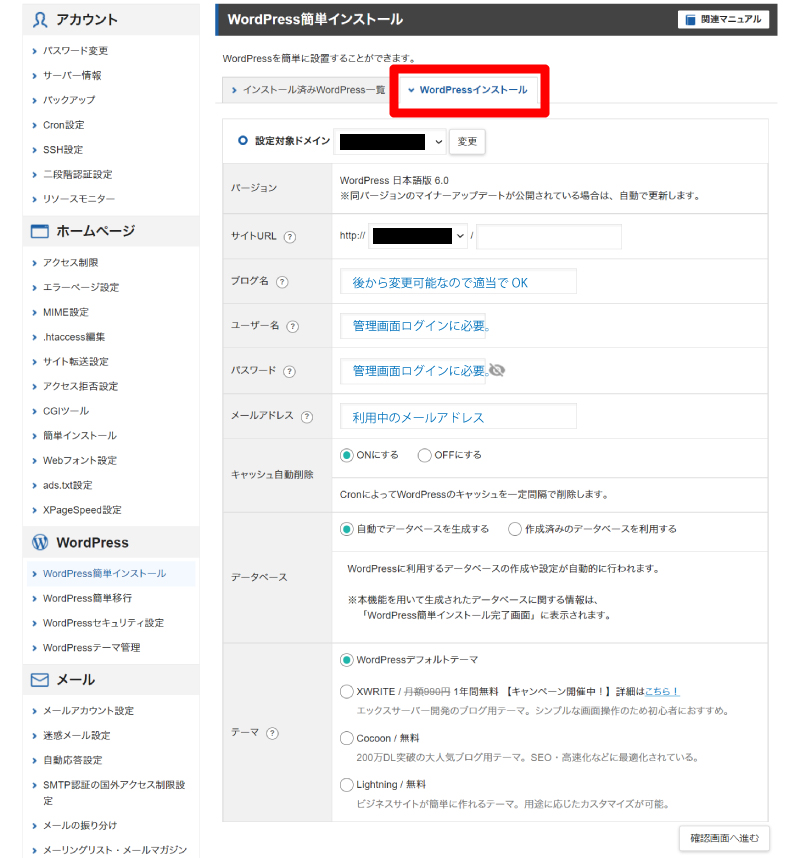Open バックアップ link
This screenshot has width=800, height=858.
point(69,100)
